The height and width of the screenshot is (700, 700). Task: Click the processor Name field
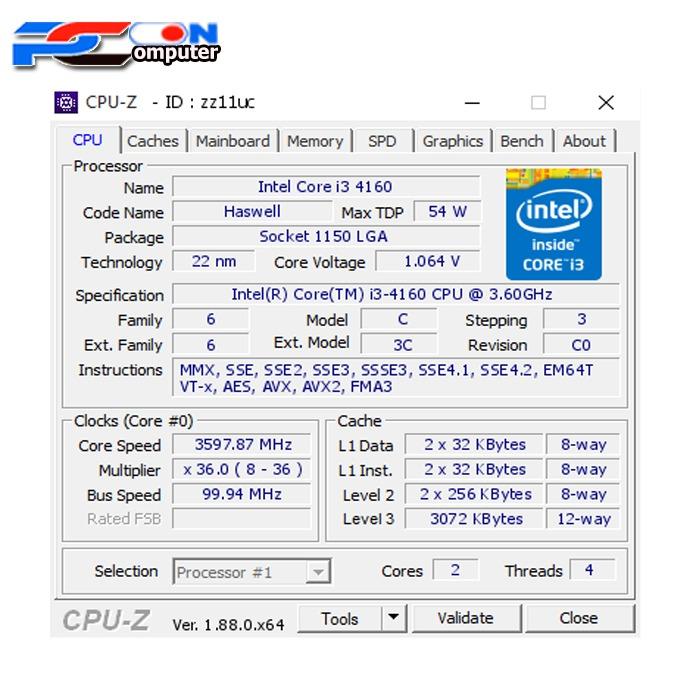[x=325, y=187]
